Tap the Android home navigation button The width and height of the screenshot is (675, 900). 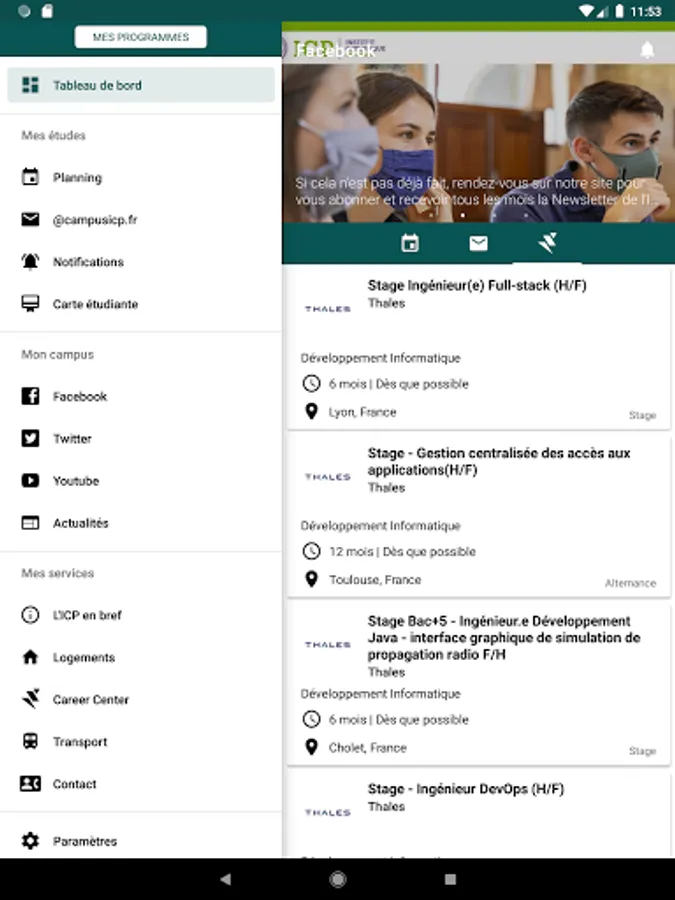[x=338, y=879]
